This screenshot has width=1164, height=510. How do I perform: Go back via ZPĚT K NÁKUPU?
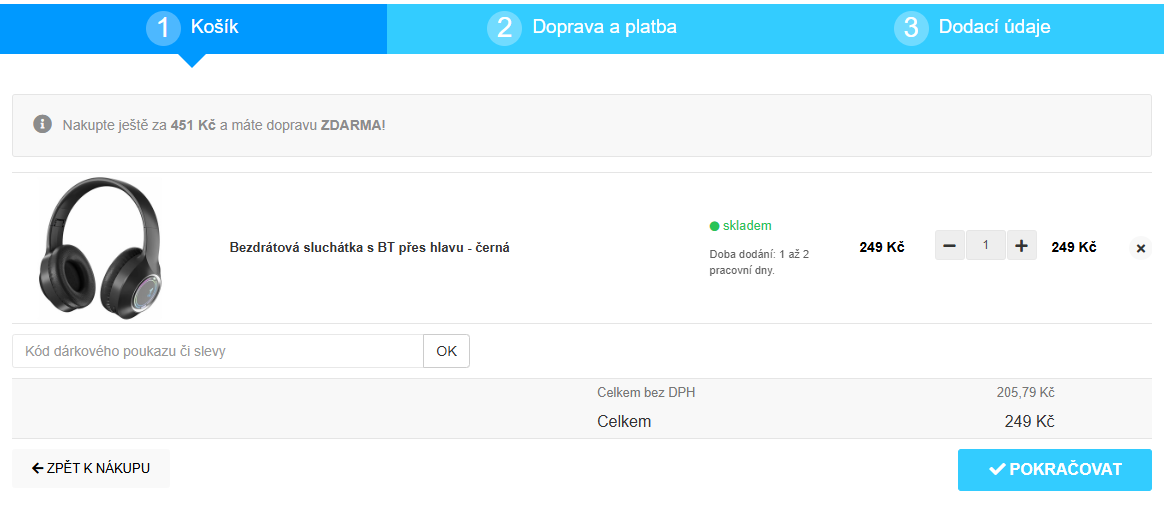pos(91,468)
